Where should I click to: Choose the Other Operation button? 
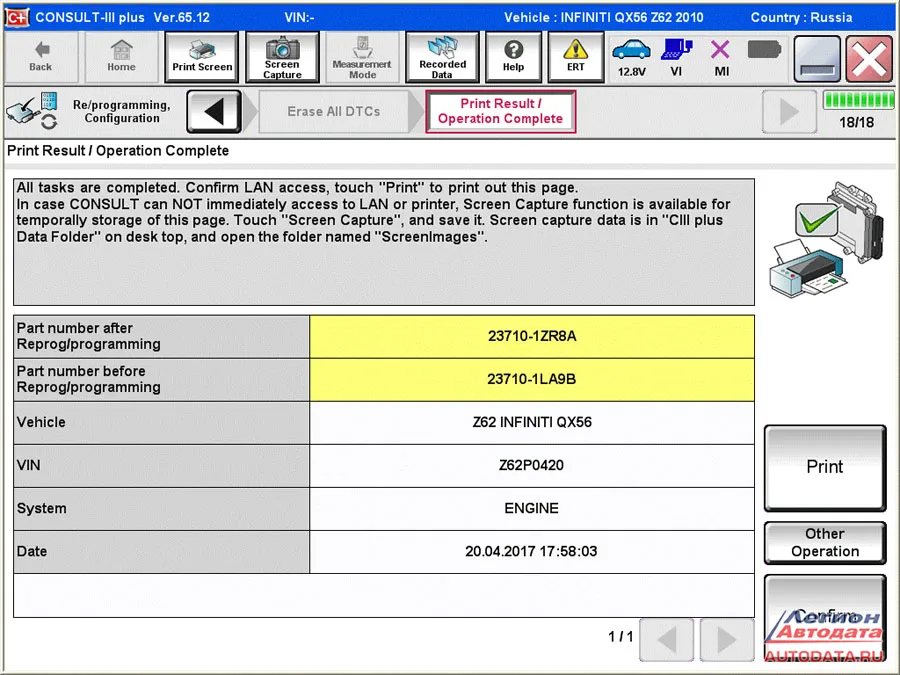pyautogui.click(x=825, y=542)
